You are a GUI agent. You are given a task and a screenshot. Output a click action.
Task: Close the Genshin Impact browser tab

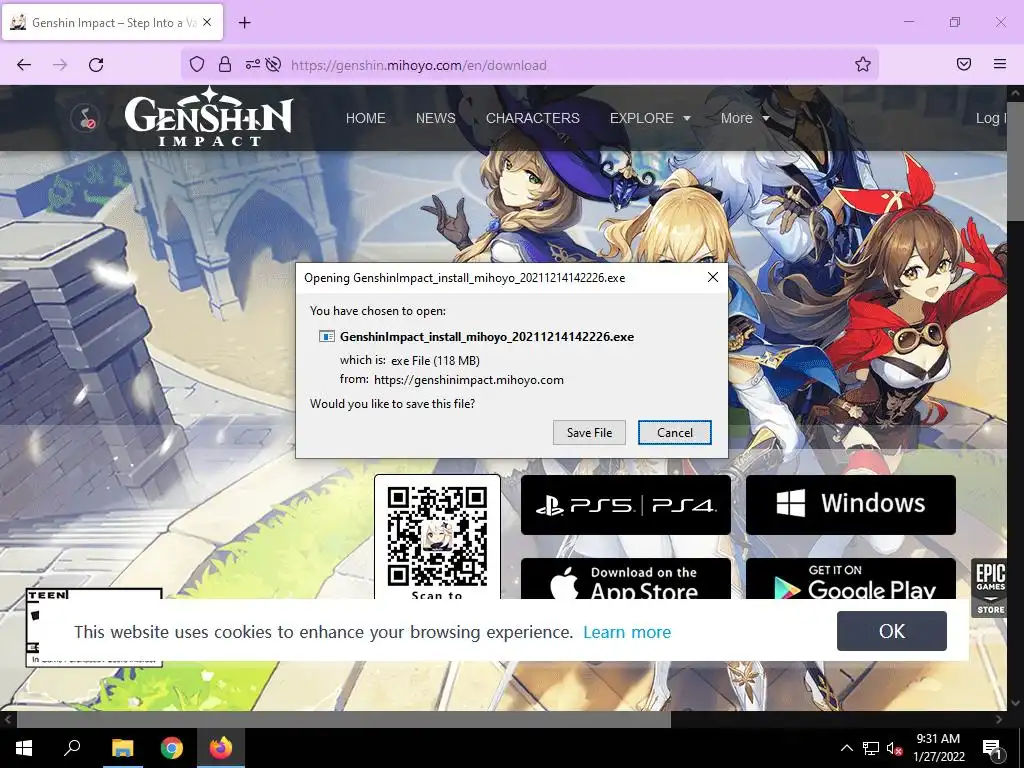(207, 22)
